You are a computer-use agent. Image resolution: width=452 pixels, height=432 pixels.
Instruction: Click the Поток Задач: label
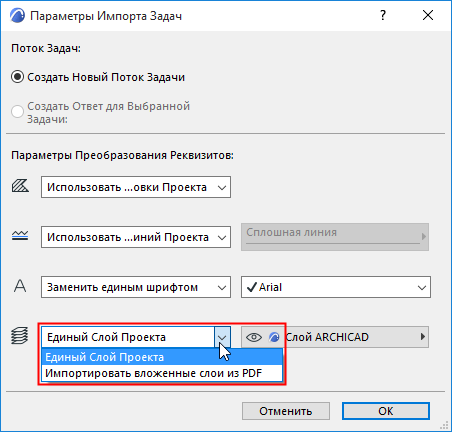click(46, 49)
